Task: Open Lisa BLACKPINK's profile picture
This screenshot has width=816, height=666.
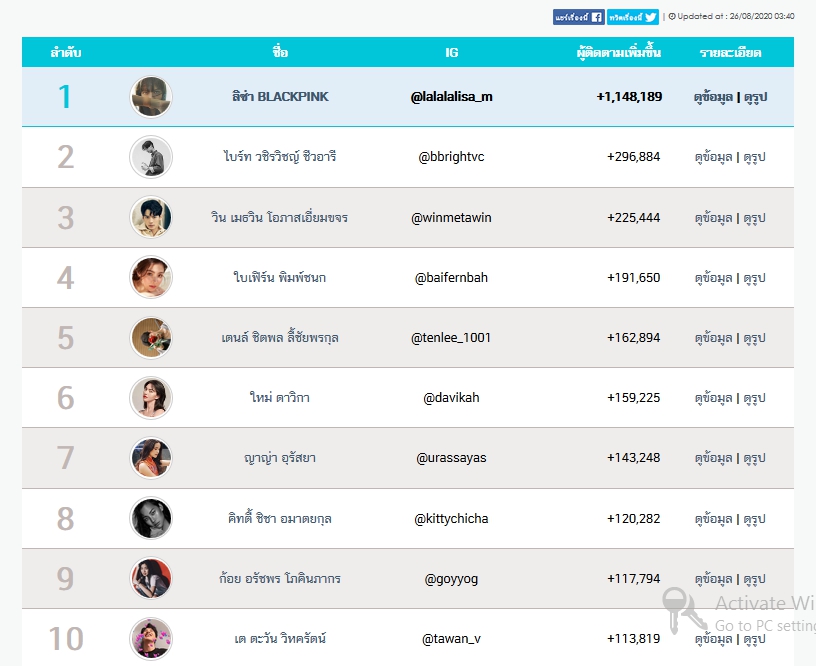Action: [x=151, y=97]
